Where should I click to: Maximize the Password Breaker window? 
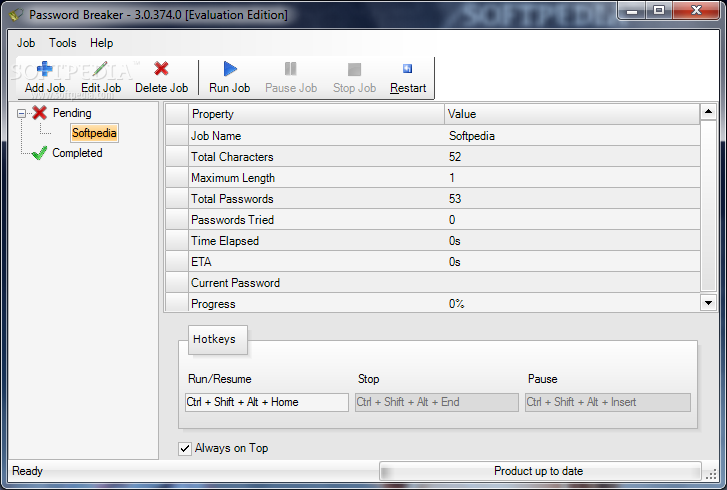(x=659, y=11)
